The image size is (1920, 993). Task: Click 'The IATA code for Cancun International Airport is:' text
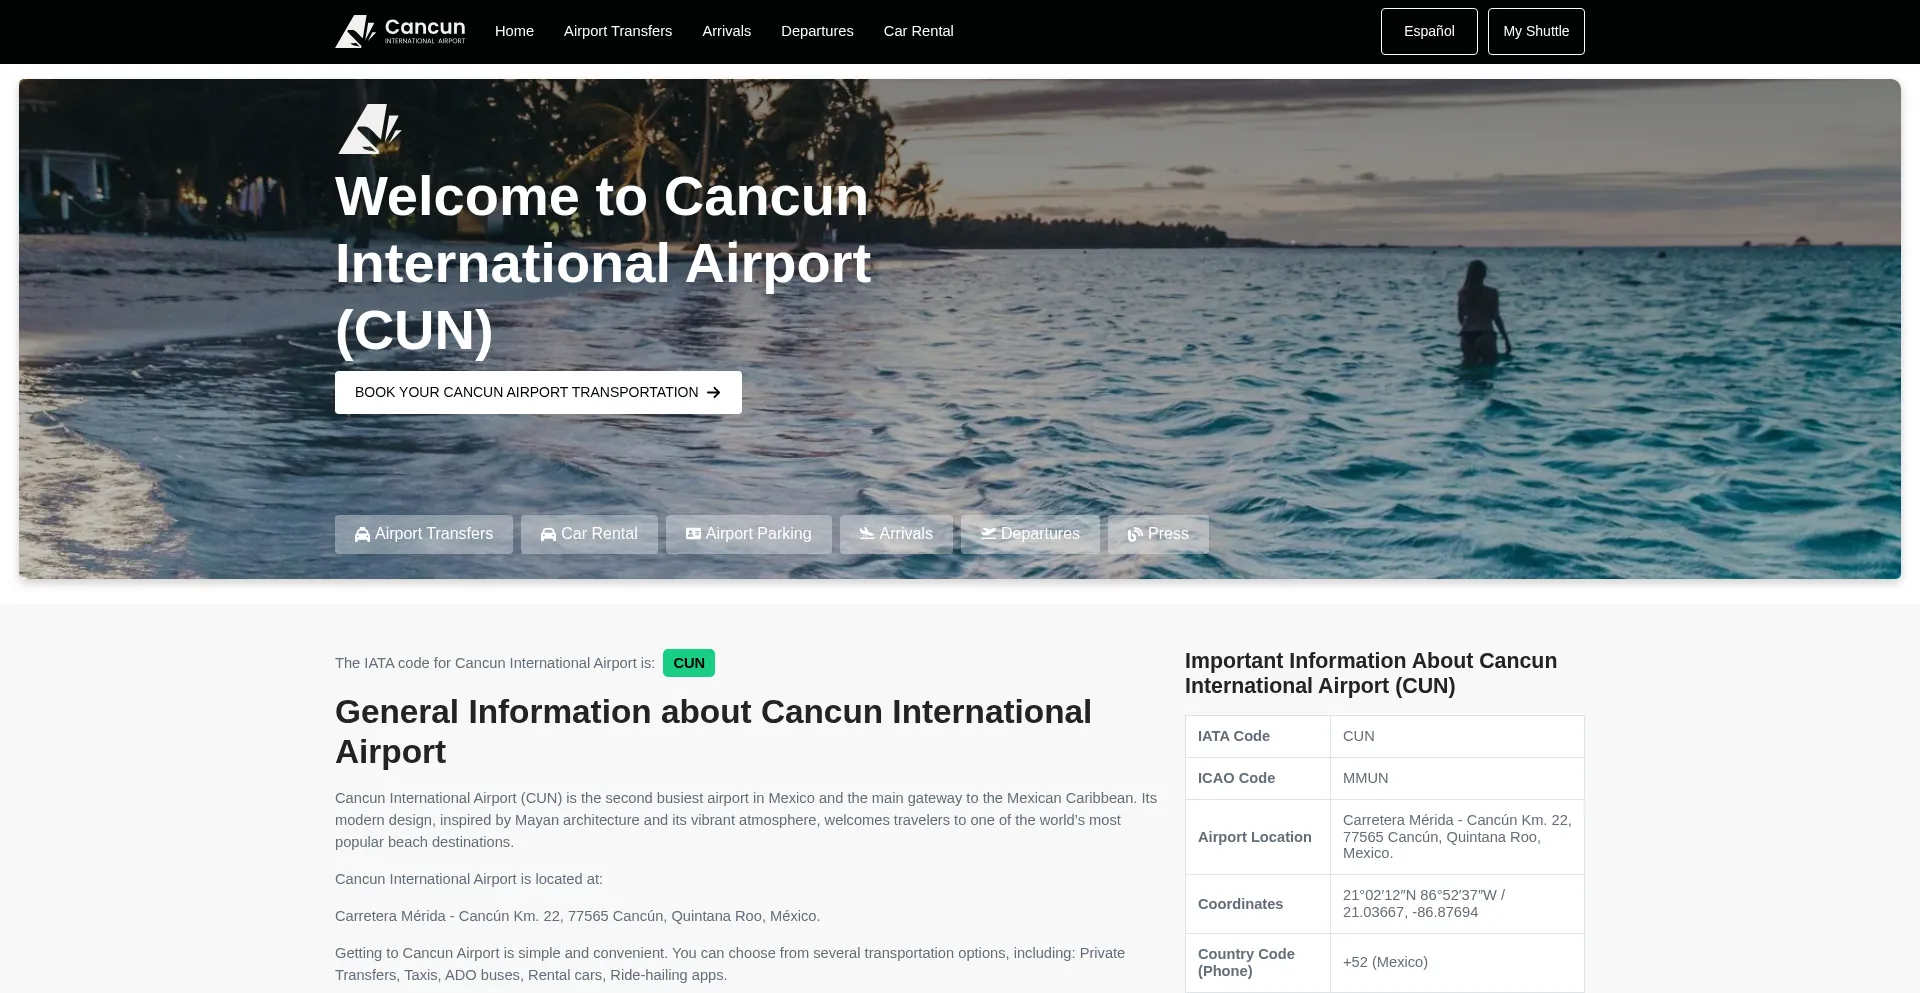495,663
